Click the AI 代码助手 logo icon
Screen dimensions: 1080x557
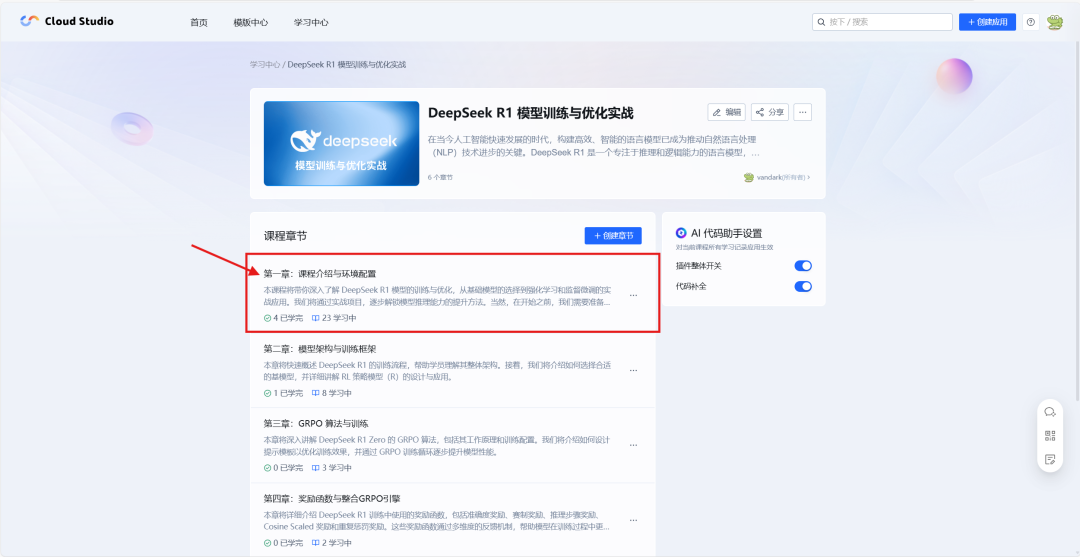[681, 233]
